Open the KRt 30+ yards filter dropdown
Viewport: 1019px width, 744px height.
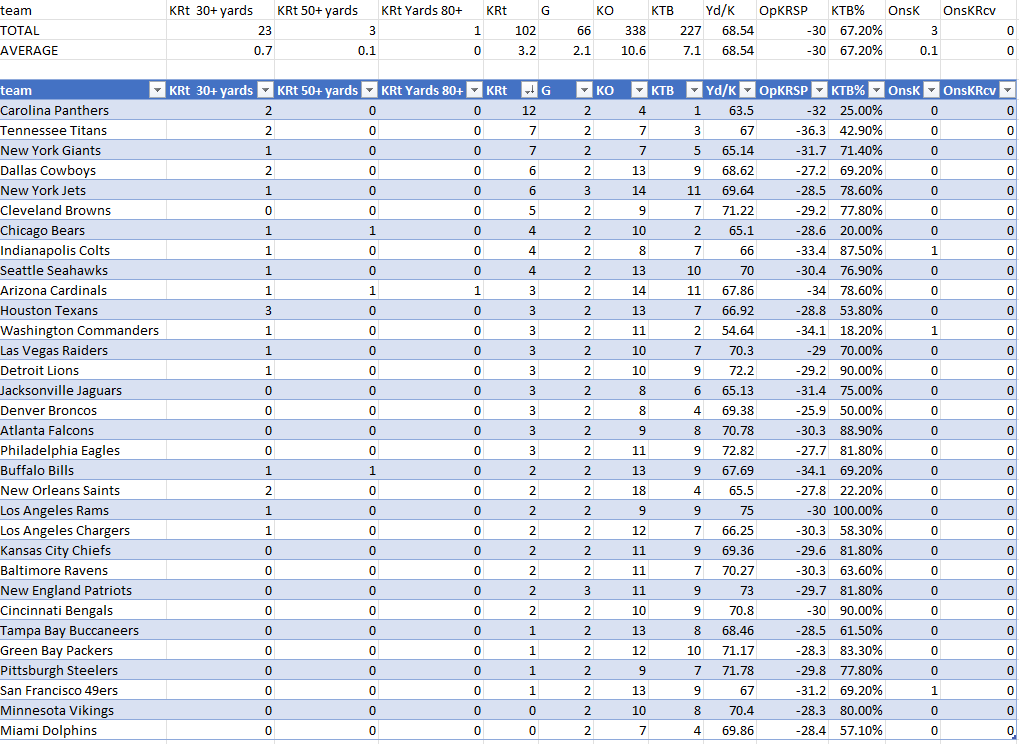coord(265,90)
